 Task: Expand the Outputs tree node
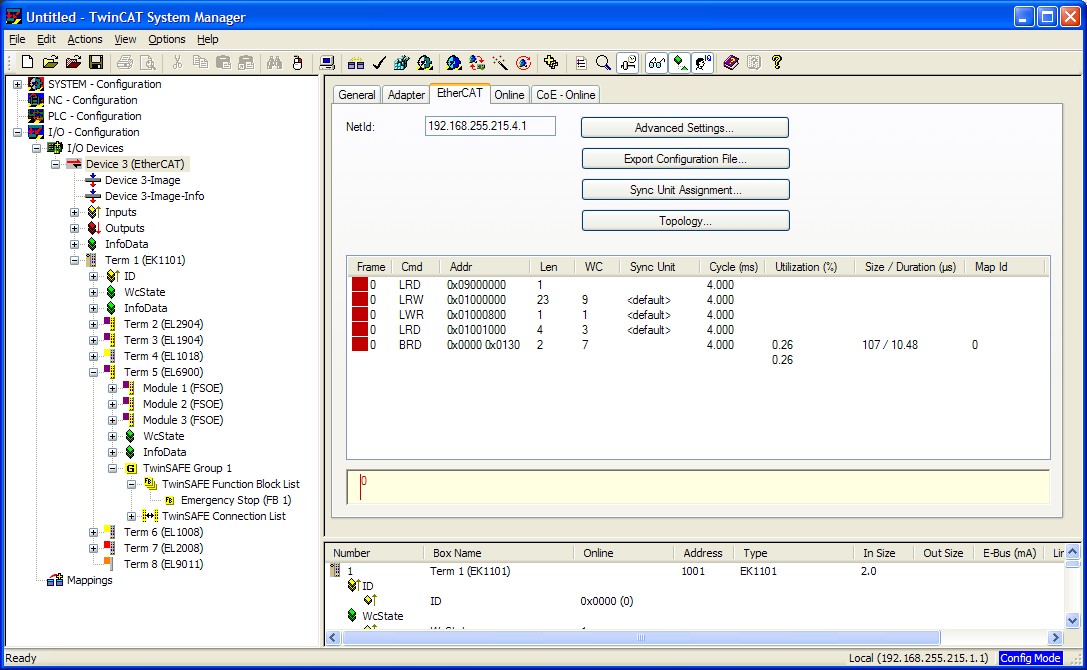pos(74,228)
